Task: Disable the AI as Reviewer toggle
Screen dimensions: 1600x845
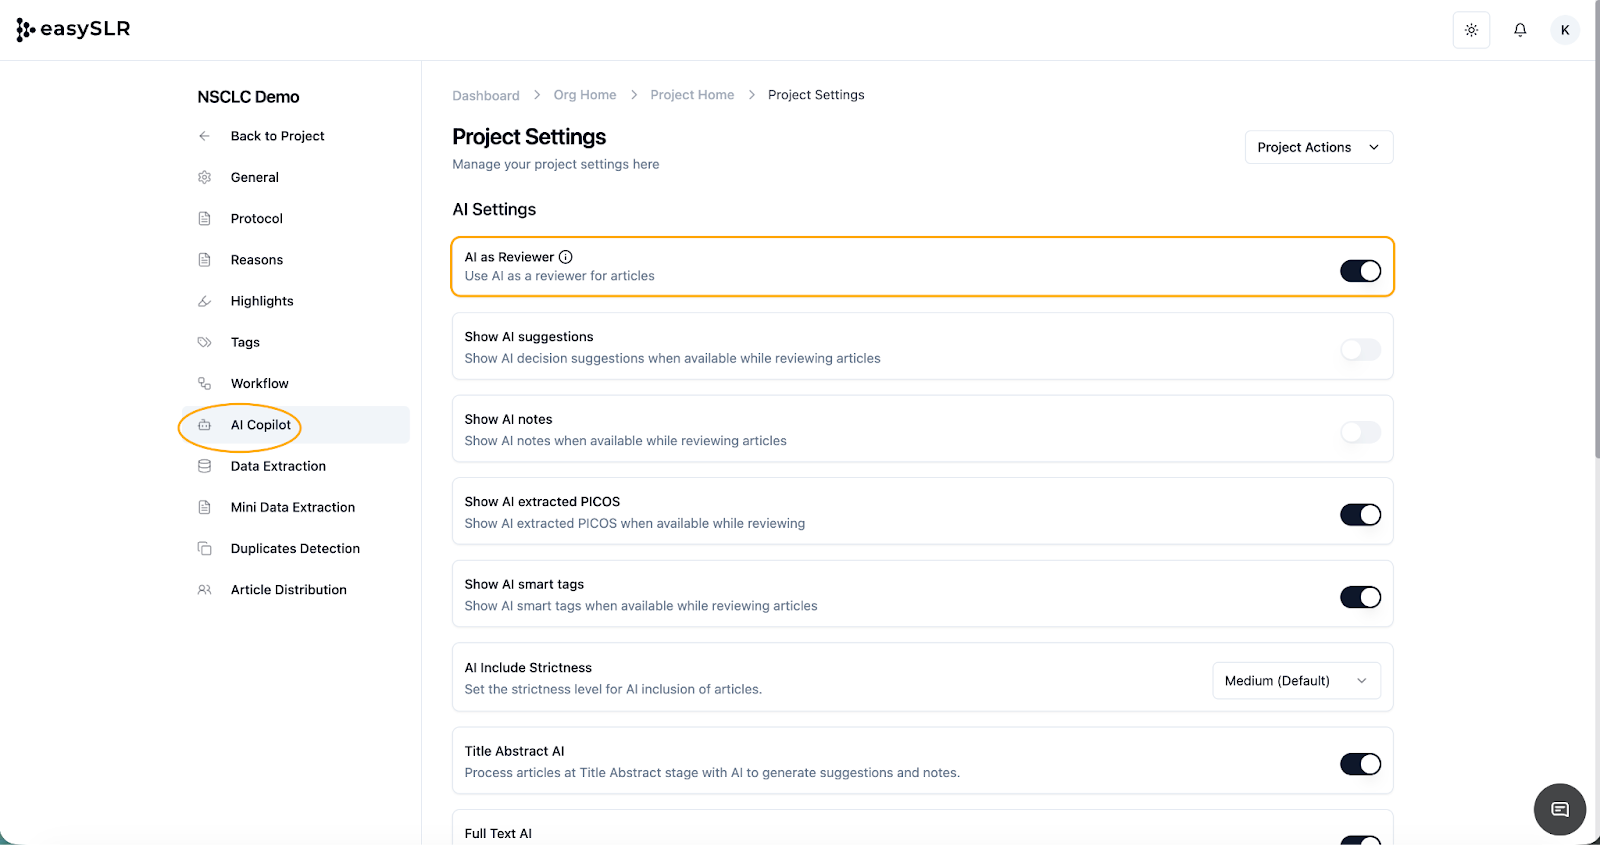Action: tap(1360, 271)
